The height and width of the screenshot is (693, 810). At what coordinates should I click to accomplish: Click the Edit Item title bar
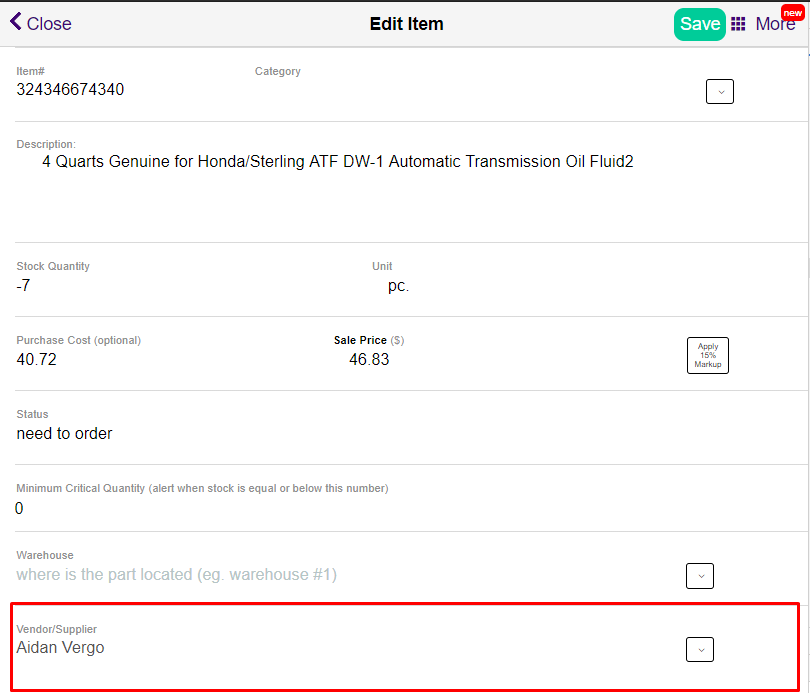point(406,23)
